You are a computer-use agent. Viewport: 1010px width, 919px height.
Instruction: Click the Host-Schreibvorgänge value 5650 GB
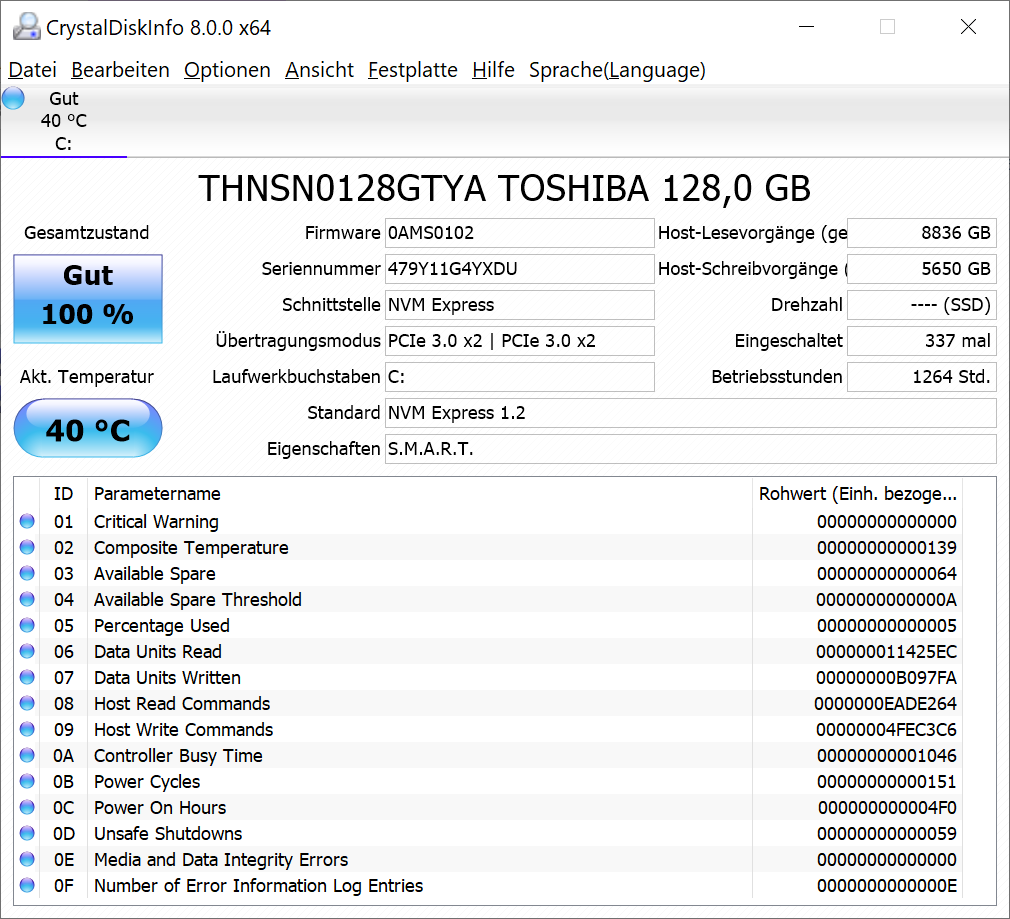point(922,269)
